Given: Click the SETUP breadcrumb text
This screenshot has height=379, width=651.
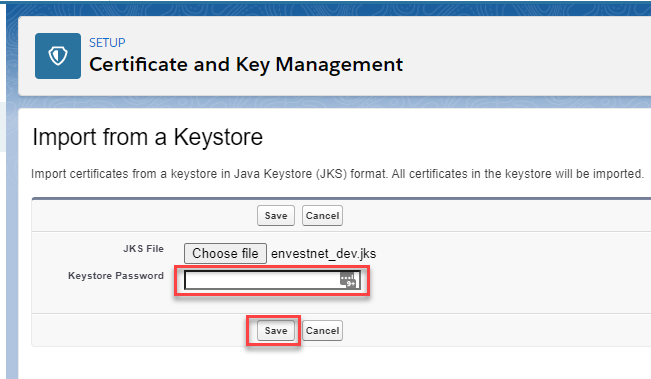Looking at the screenshot, I should (107, 42).
